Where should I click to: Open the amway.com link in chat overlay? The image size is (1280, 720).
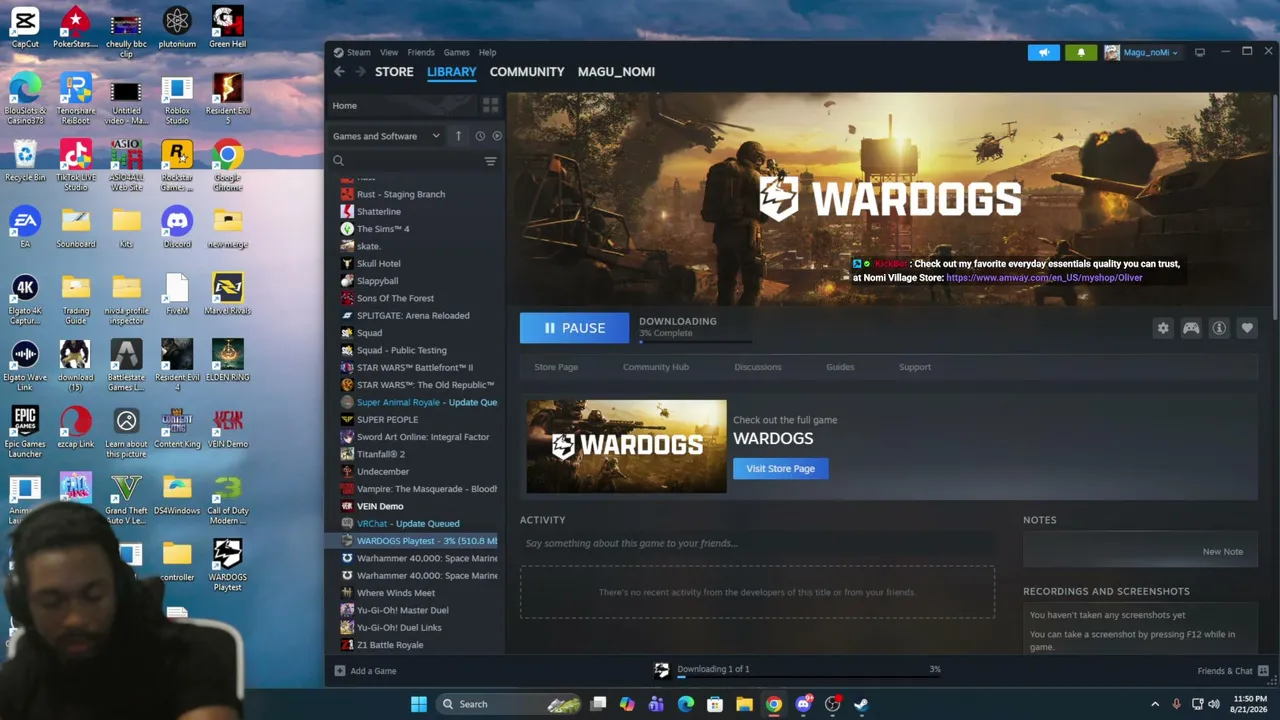1044,278
